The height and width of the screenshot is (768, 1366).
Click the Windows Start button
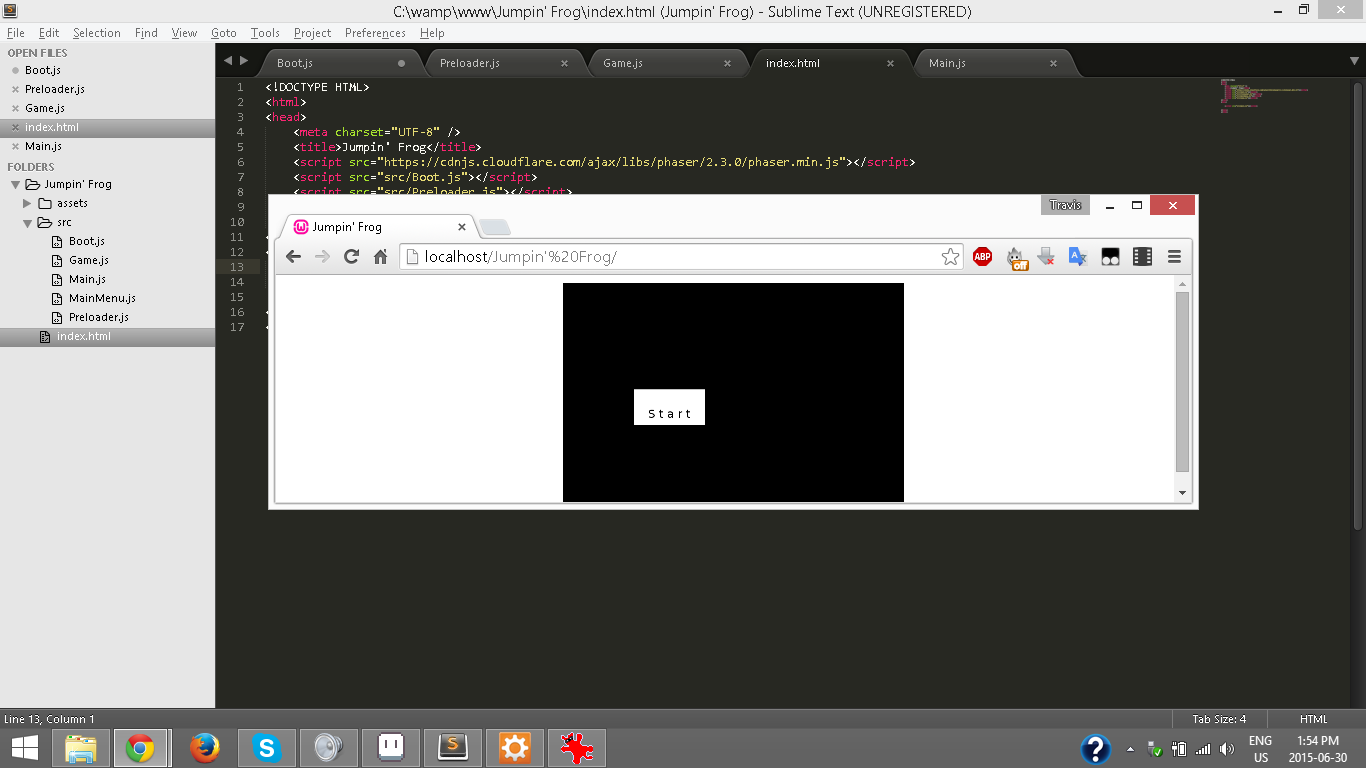(x=25, y=748)
